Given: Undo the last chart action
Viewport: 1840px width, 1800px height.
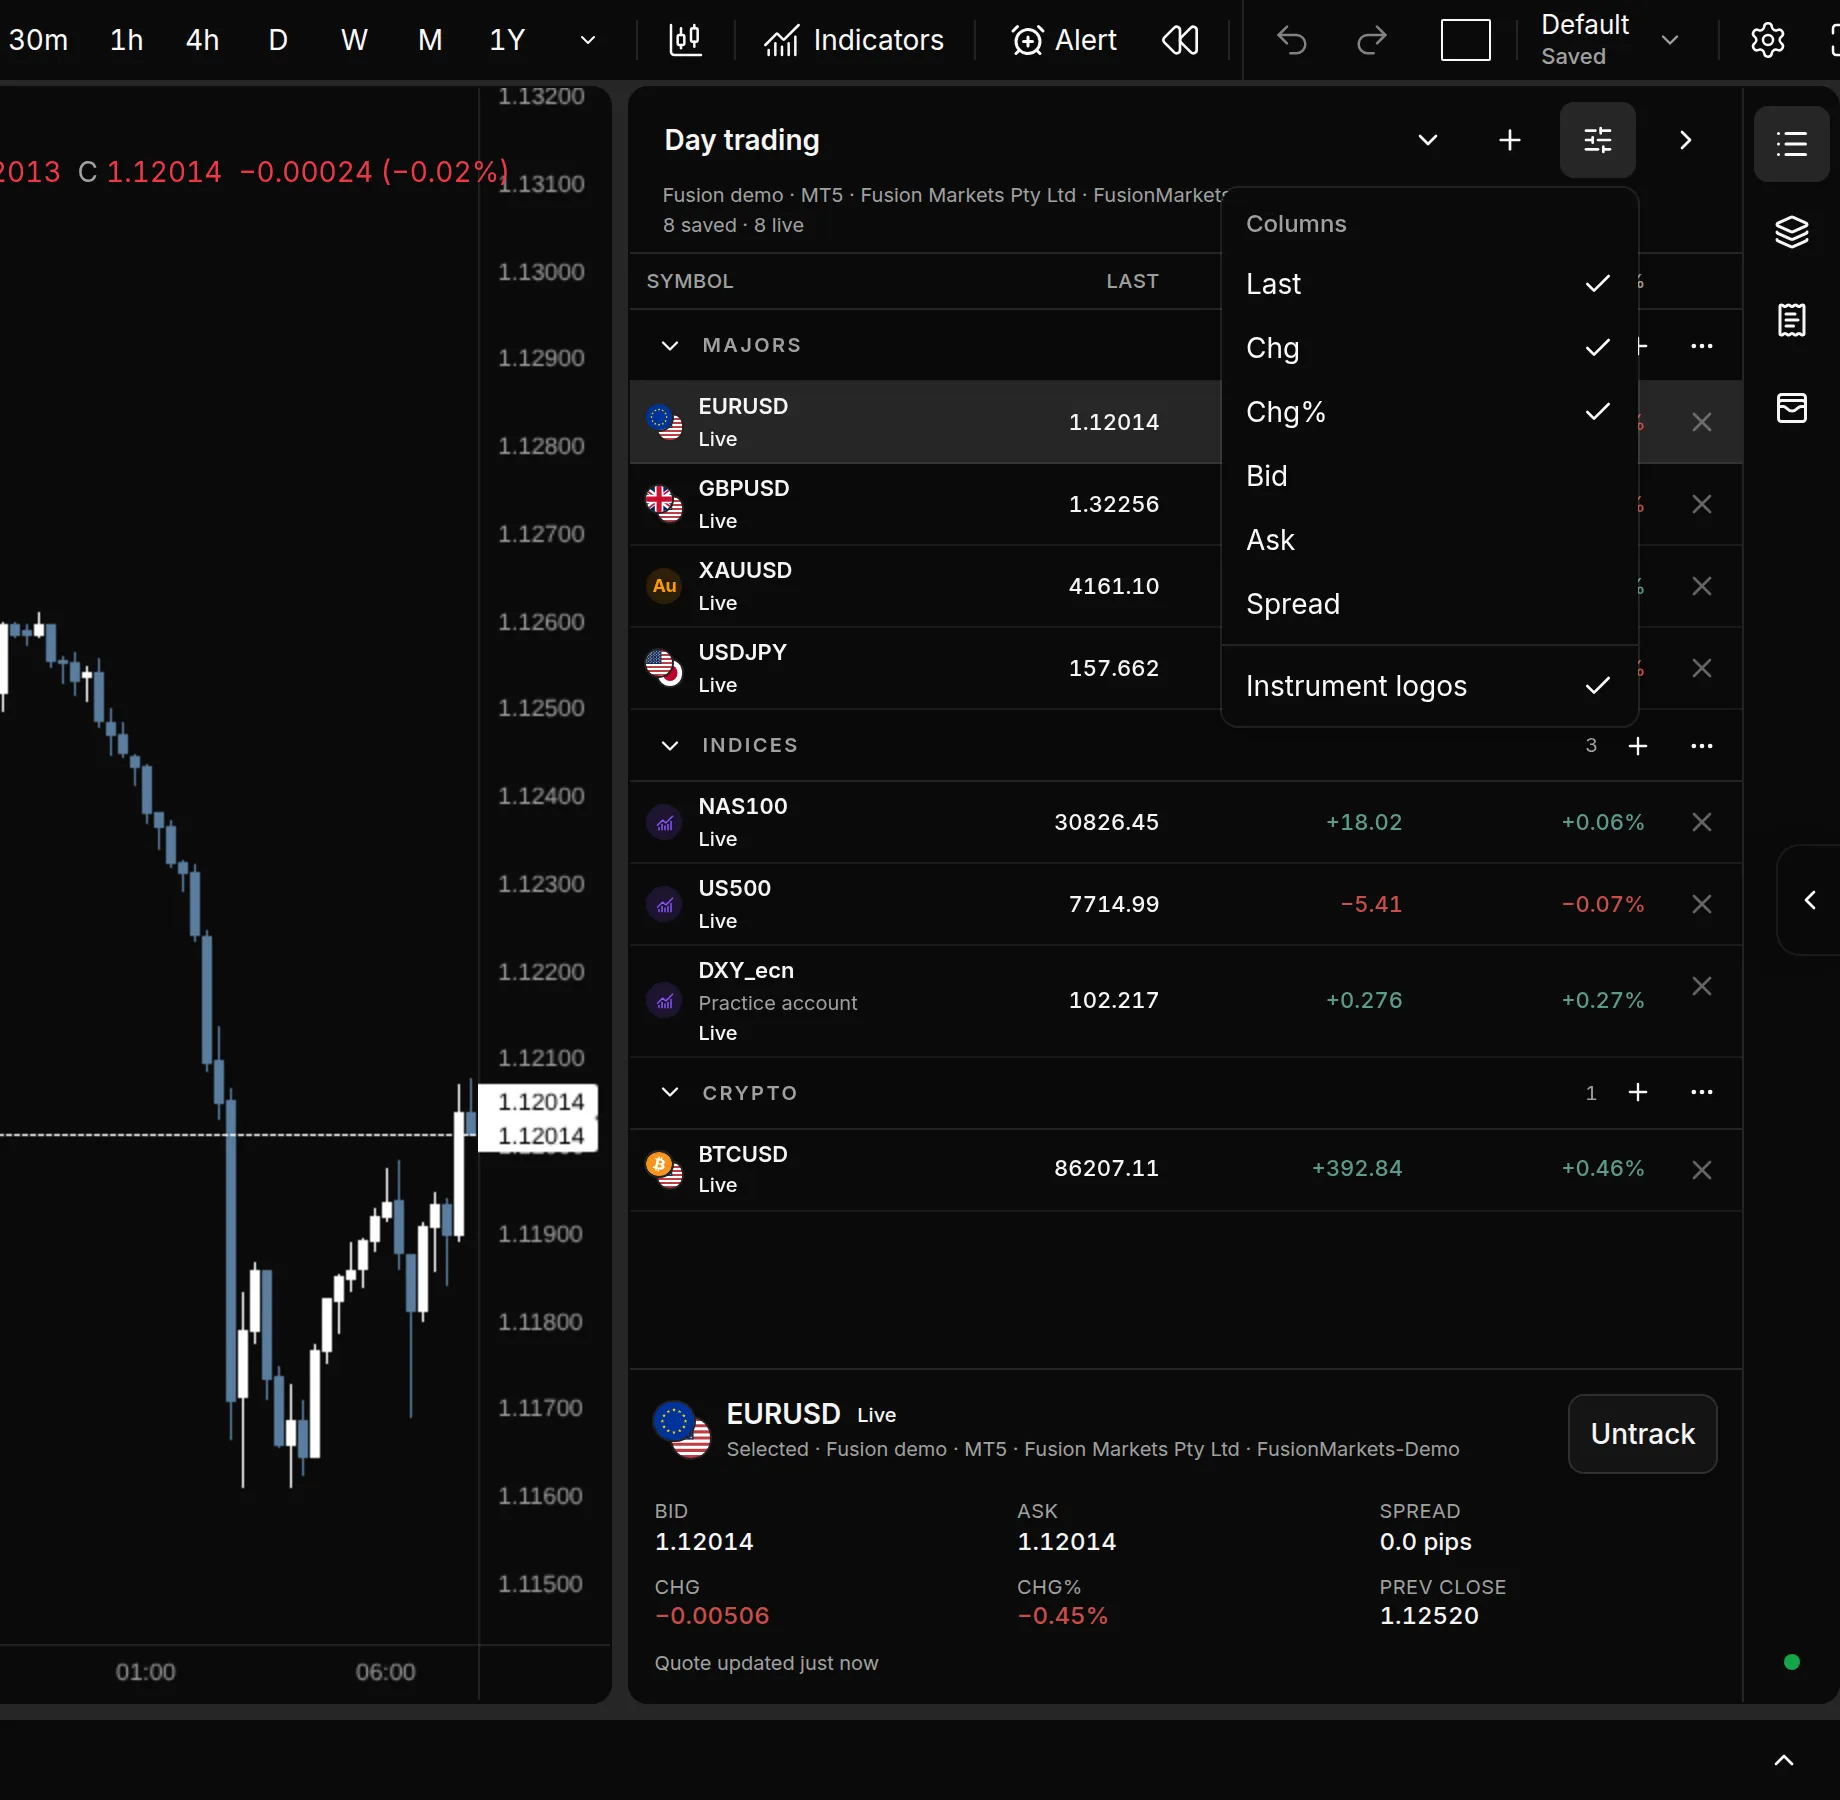Looking at the screenshot, I should click(x=1292, y=40).
